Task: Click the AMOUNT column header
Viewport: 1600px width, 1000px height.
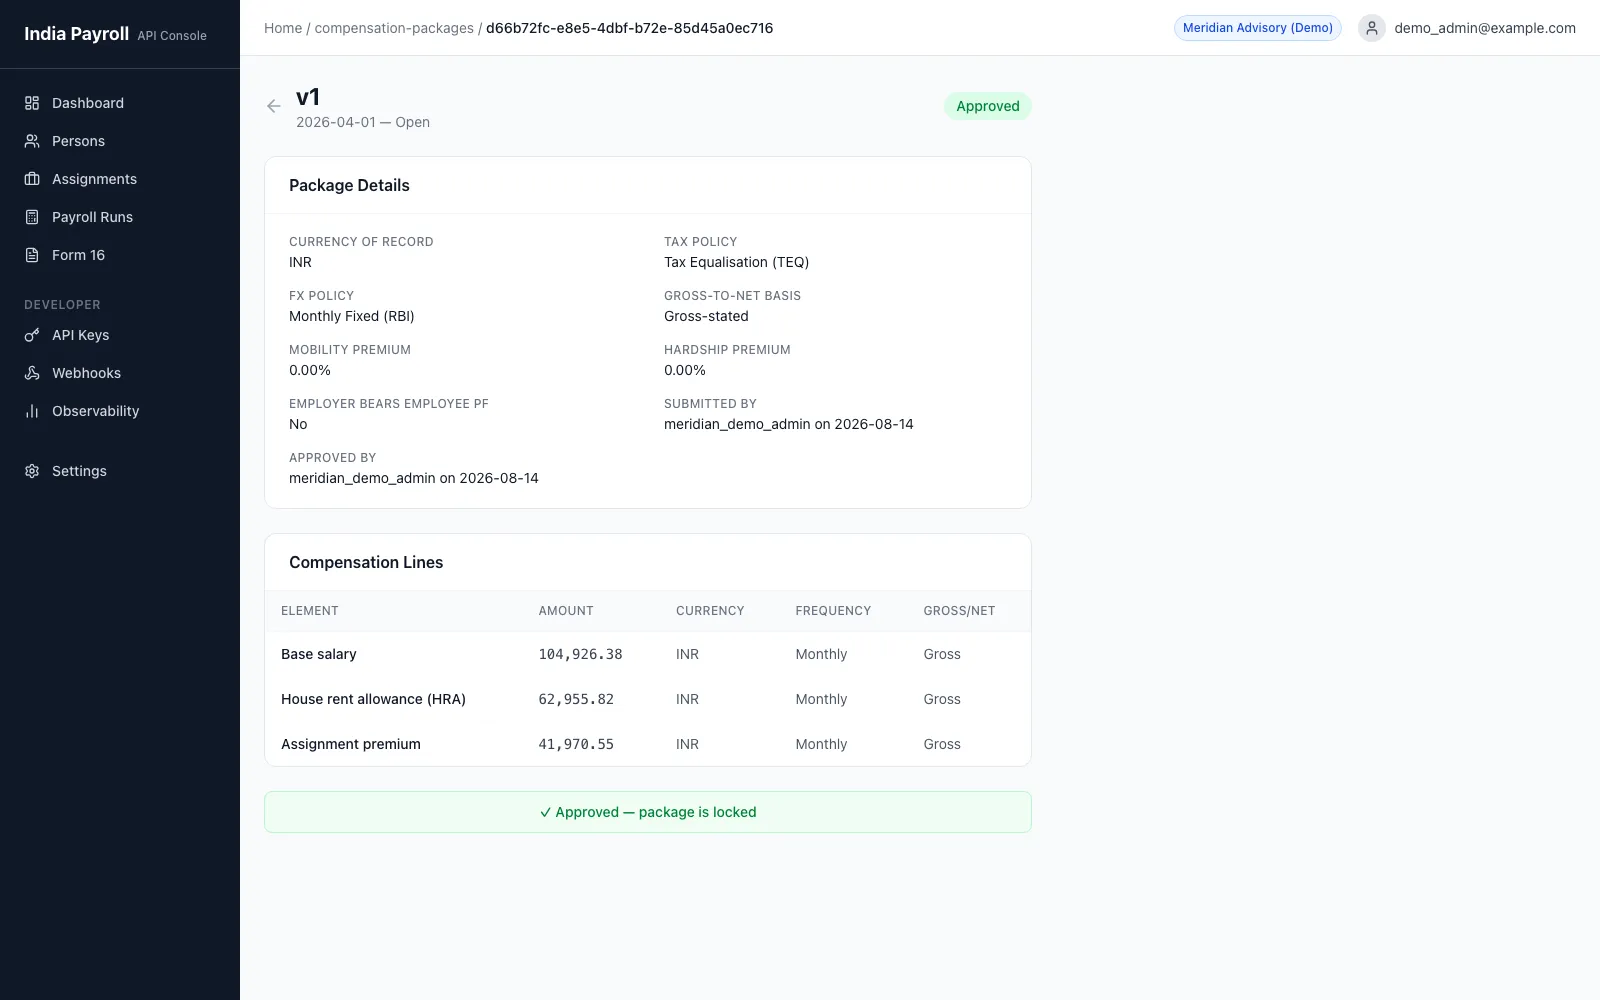Action: [x=566, y=611]
